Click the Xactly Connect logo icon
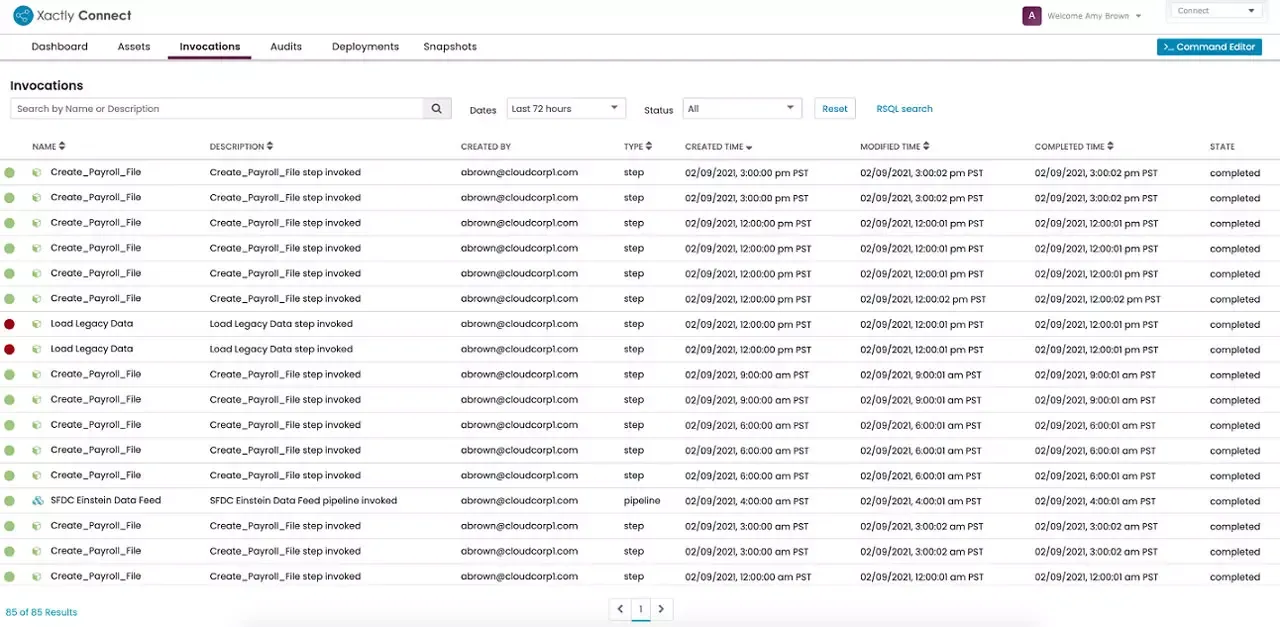 [x=22, y=16]
